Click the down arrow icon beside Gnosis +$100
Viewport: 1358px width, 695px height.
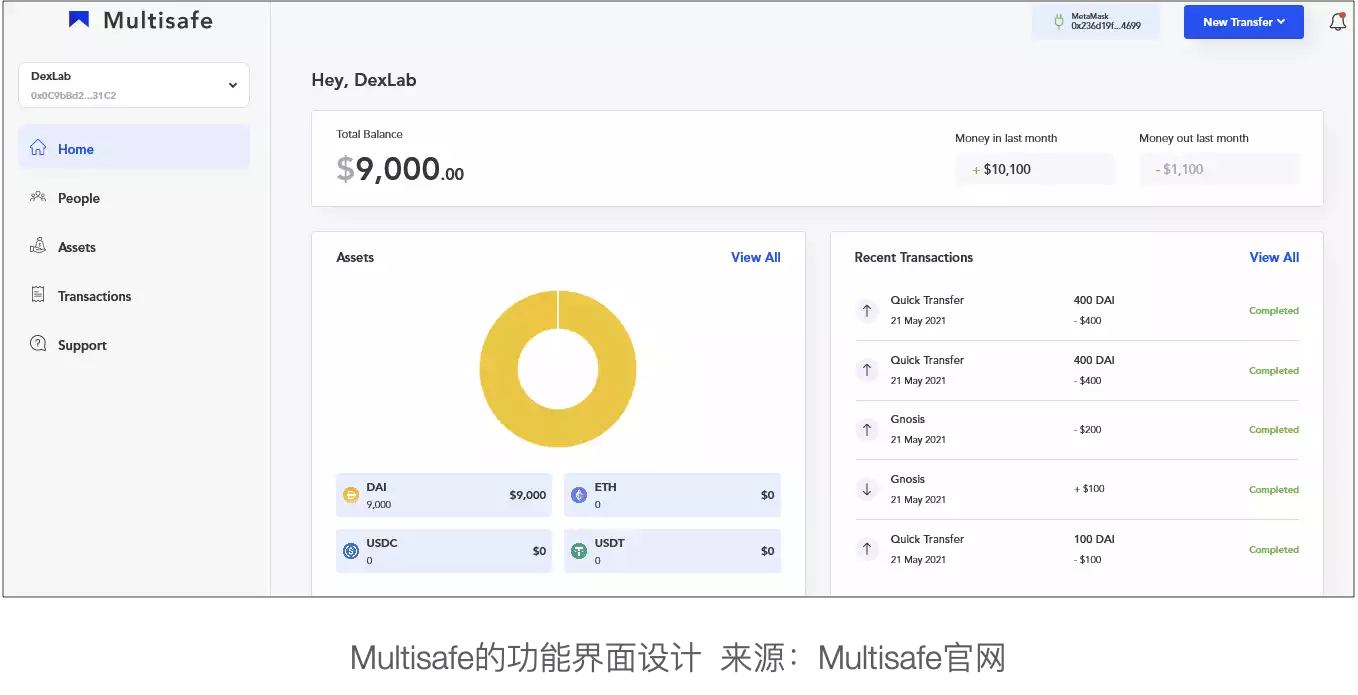tap(867, 489)
